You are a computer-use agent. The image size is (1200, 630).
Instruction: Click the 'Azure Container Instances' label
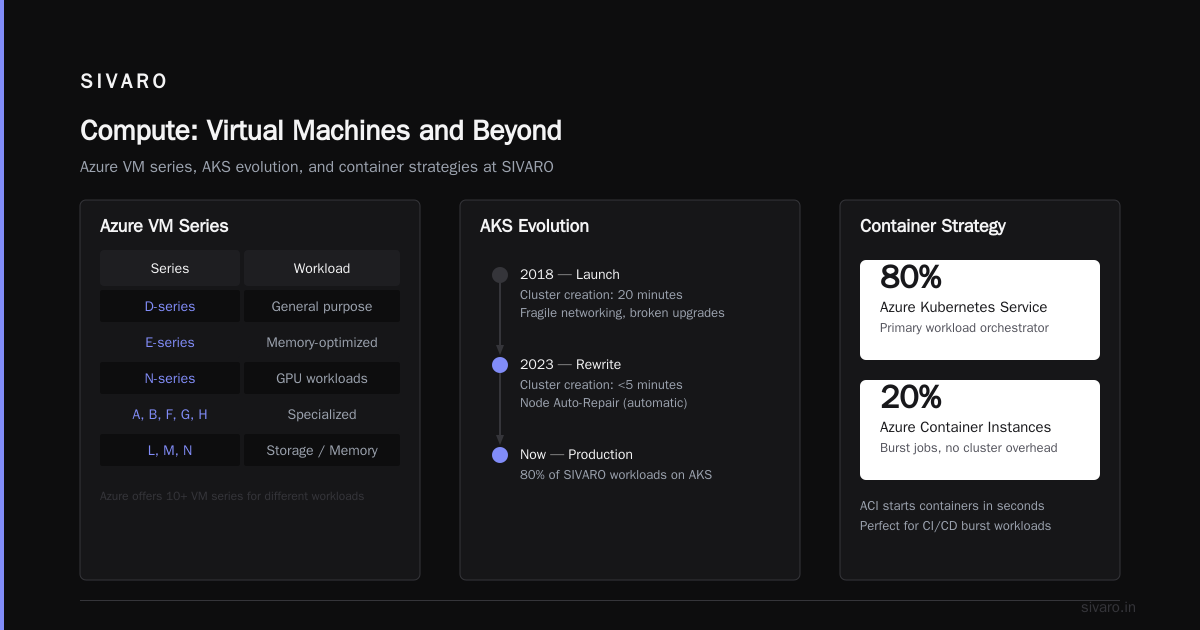coord(965,427)
